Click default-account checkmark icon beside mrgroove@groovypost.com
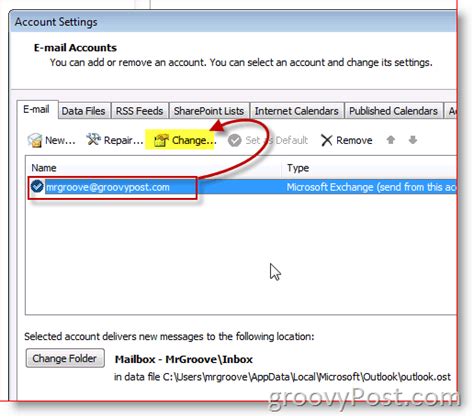The width and height of the screenshot is (474, 418). (x=37, y=187)
